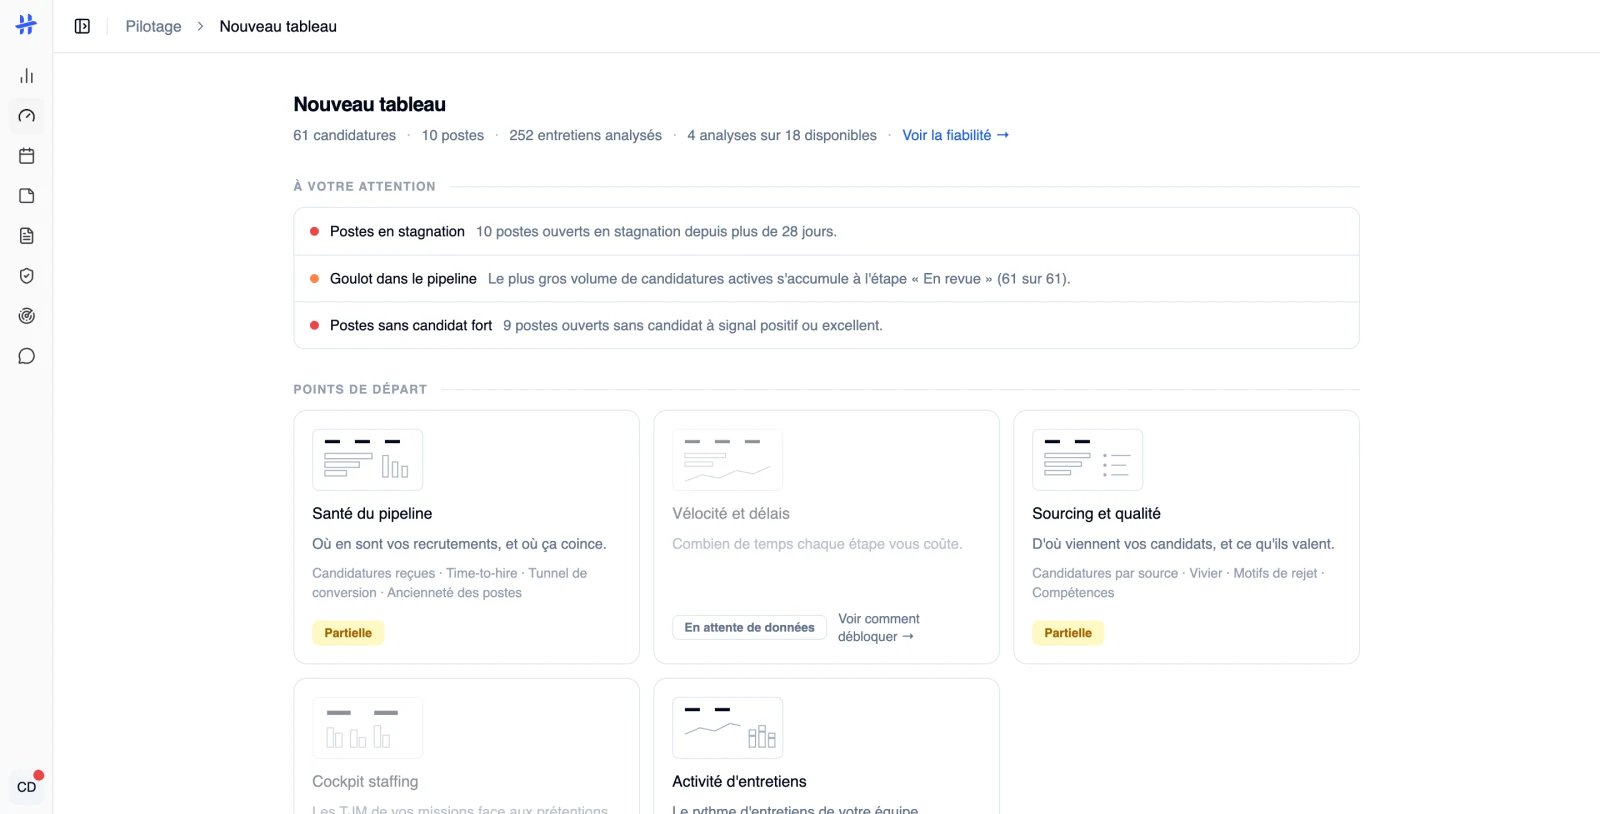
Task: Click 252 entretiens analysés stat
Action: pyautogui.click(x=585, y=135)
